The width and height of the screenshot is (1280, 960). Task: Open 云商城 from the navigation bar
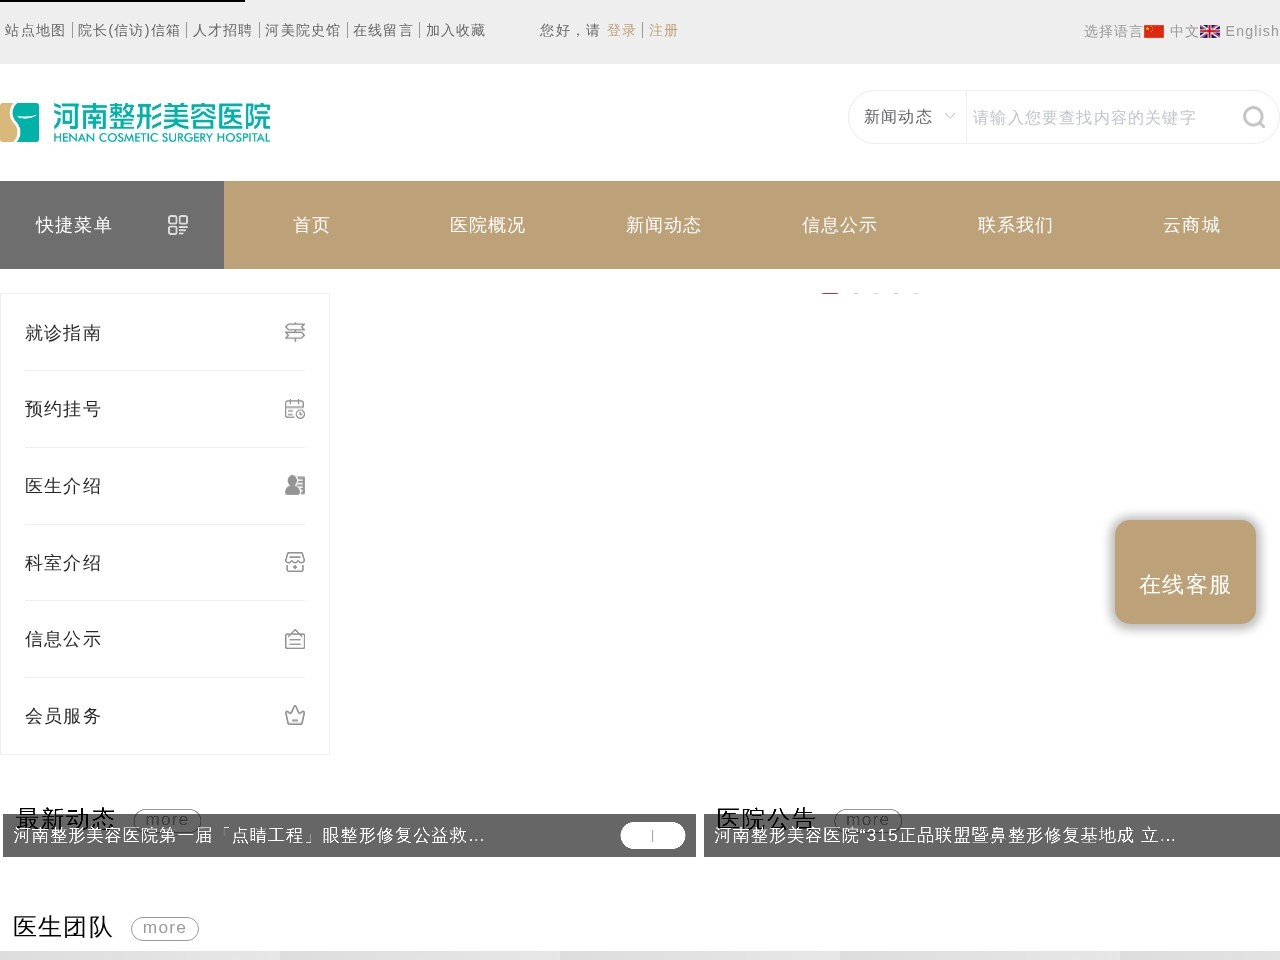[1191, 225]
